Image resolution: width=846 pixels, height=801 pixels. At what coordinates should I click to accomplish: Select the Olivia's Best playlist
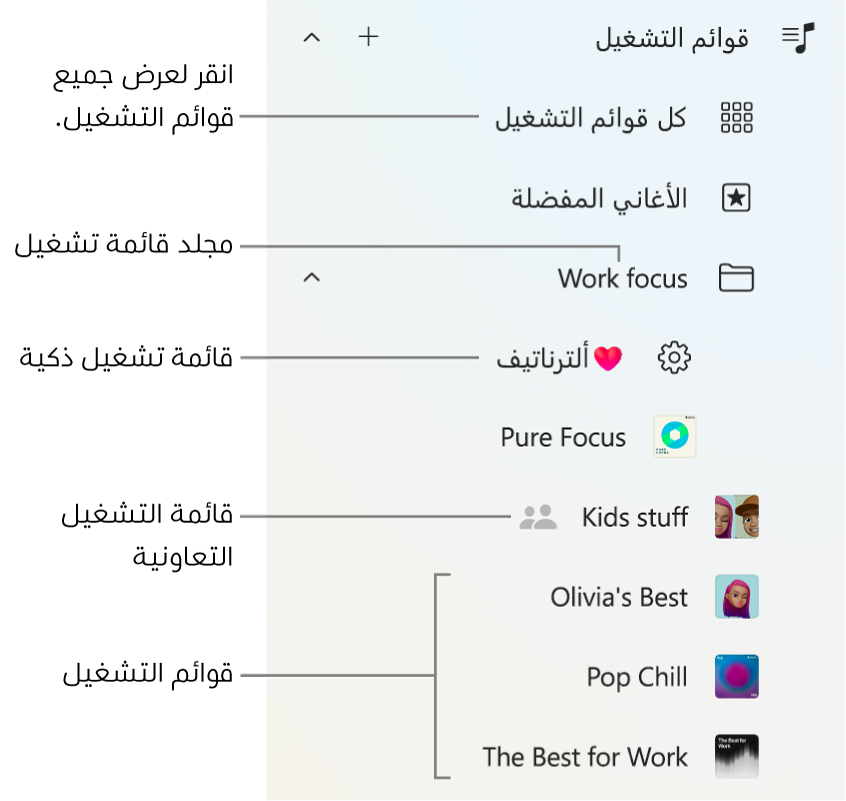tap(618, 597)
